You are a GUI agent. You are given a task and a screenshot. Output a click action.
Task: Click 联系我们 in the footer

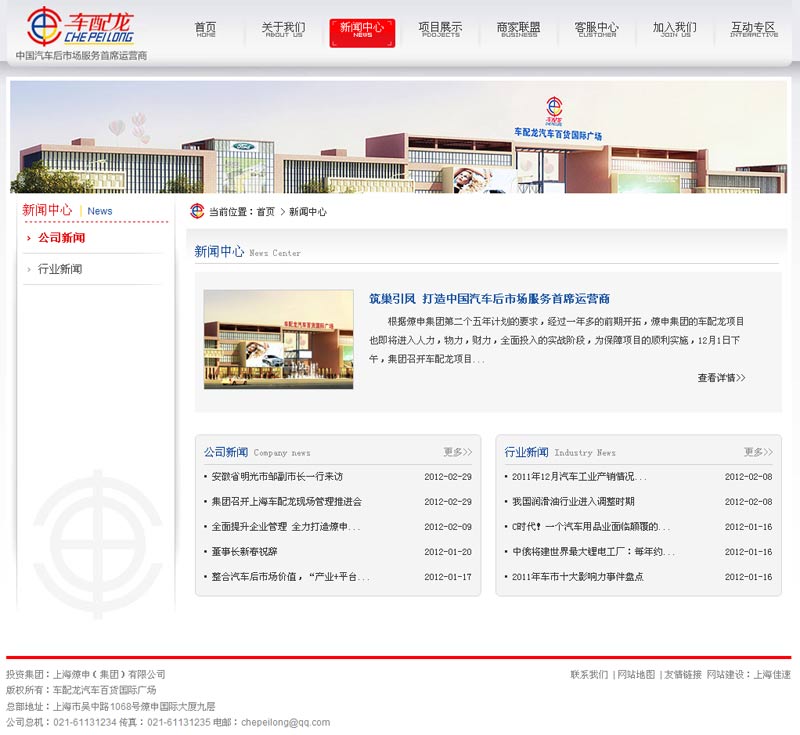coord(589,674)
